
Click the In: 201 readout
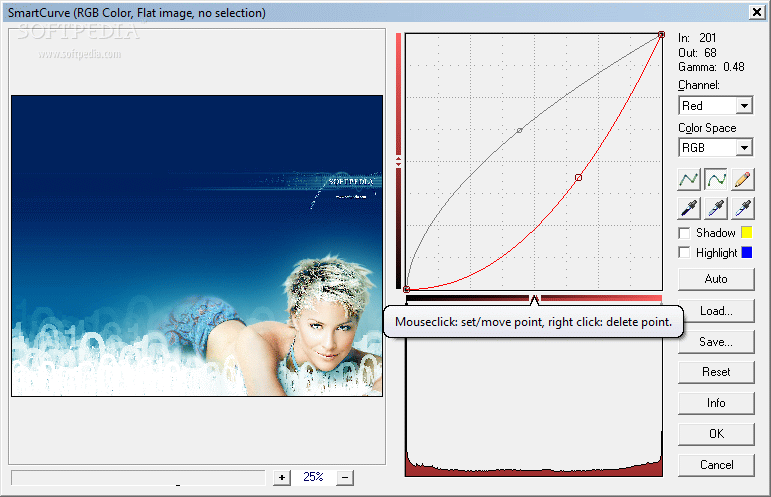click(697, 38)
